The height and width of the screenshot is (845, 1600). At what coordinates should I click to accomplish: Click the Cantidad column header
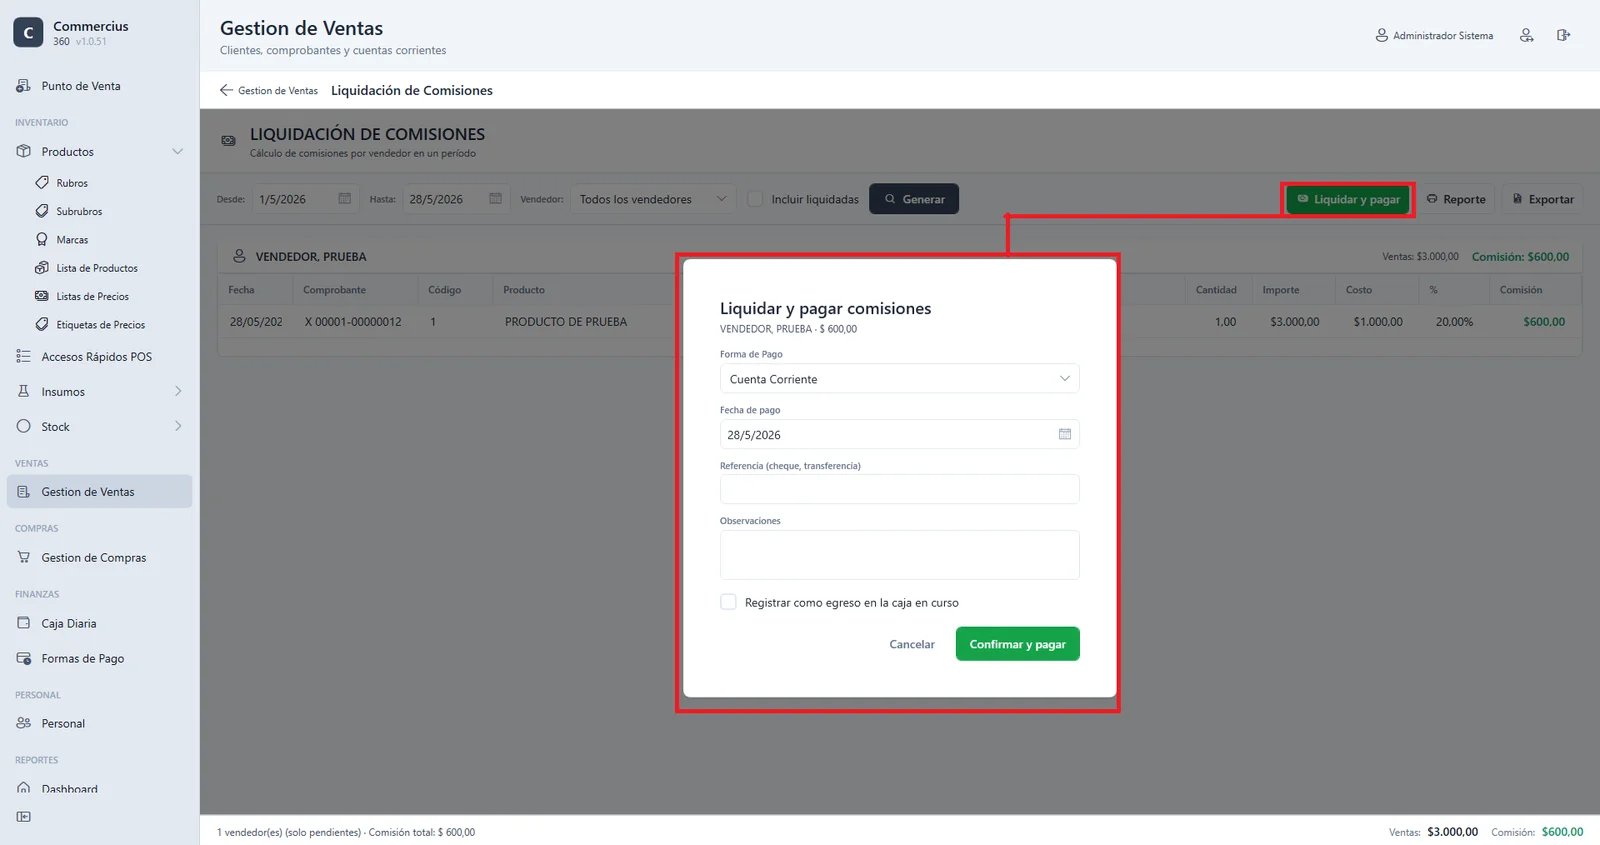pos(1216,290)
